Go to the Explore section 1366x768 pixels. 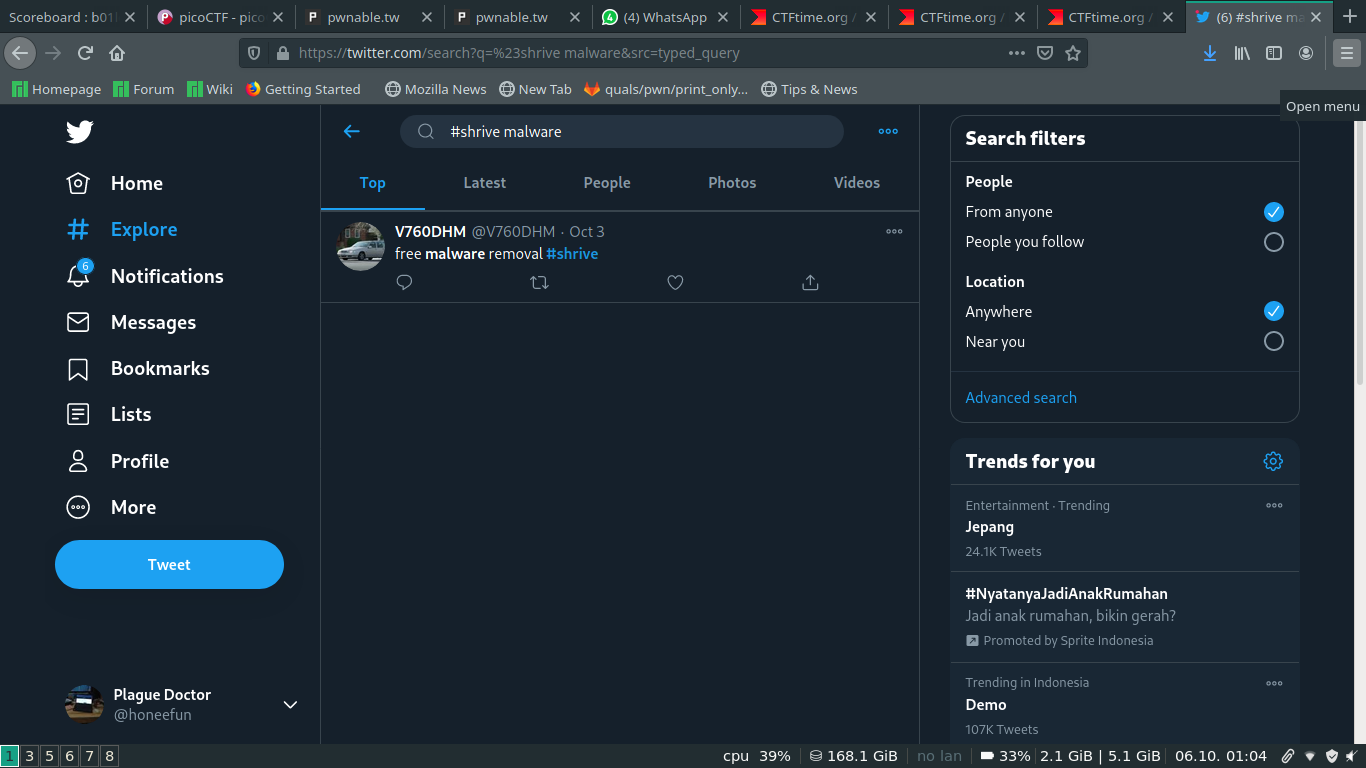[x=121, y=229]
